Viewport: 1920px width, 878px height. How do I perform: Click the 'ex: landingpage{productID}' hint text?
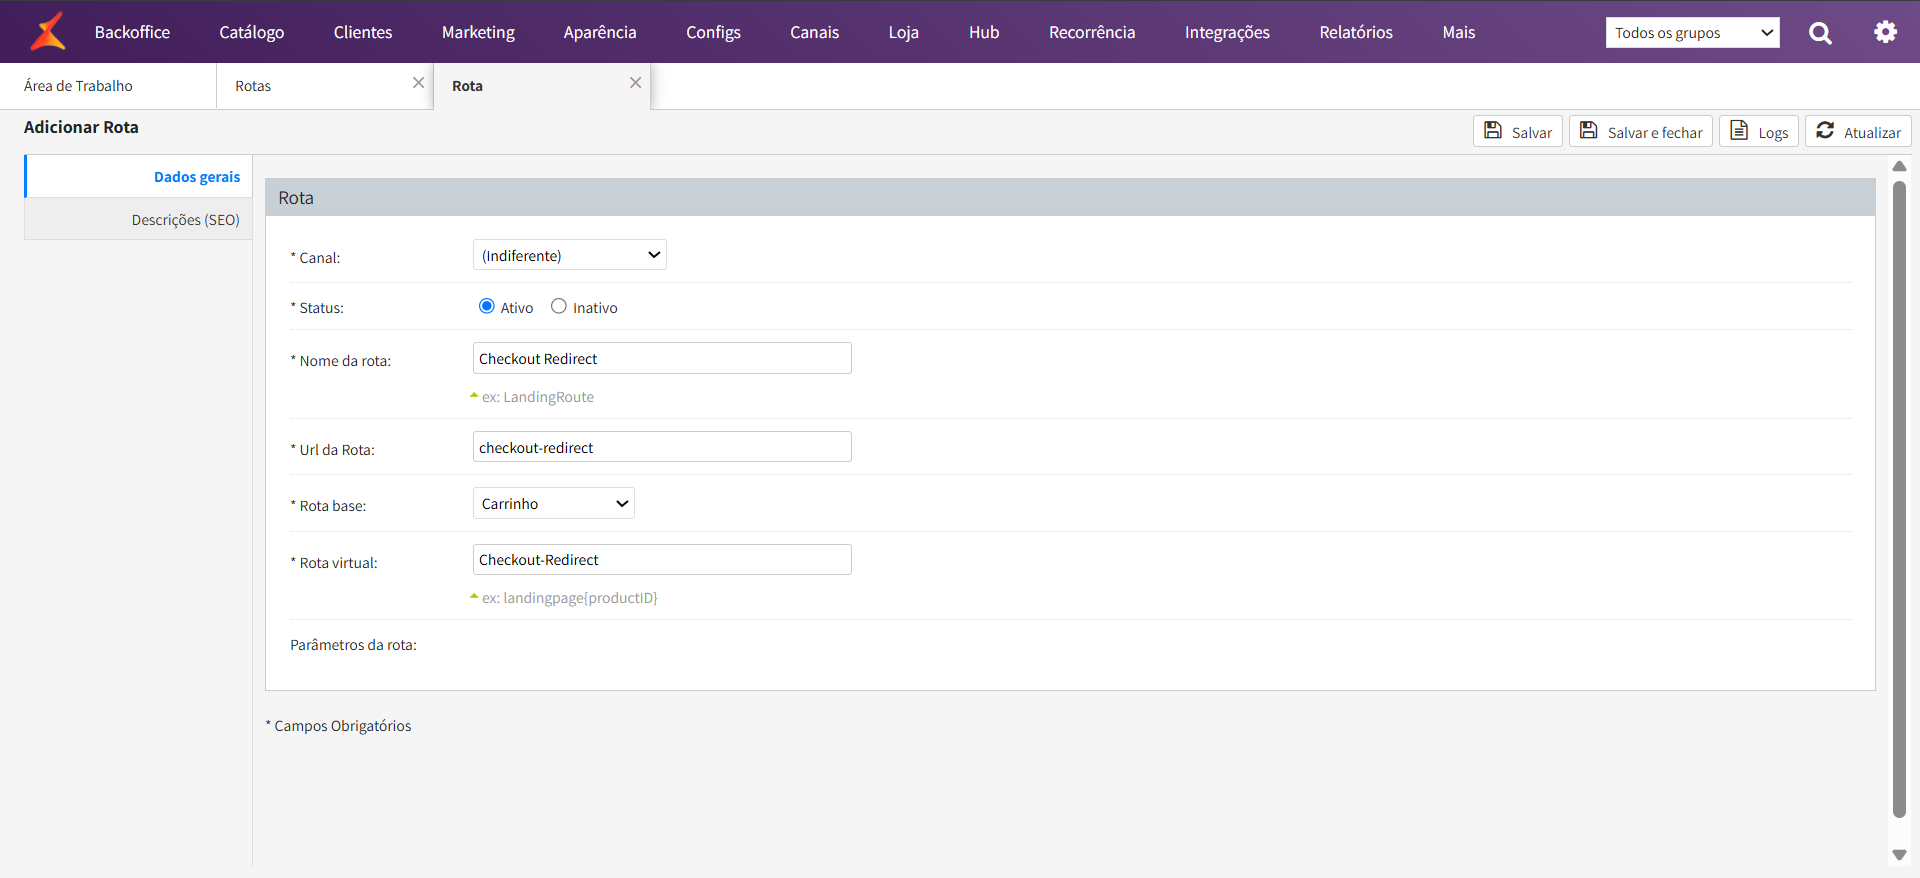570,598
